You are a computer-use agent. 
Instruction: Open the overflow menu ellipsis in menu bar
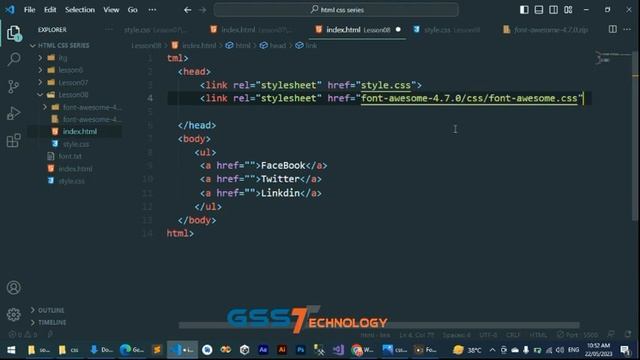[152, 10]
